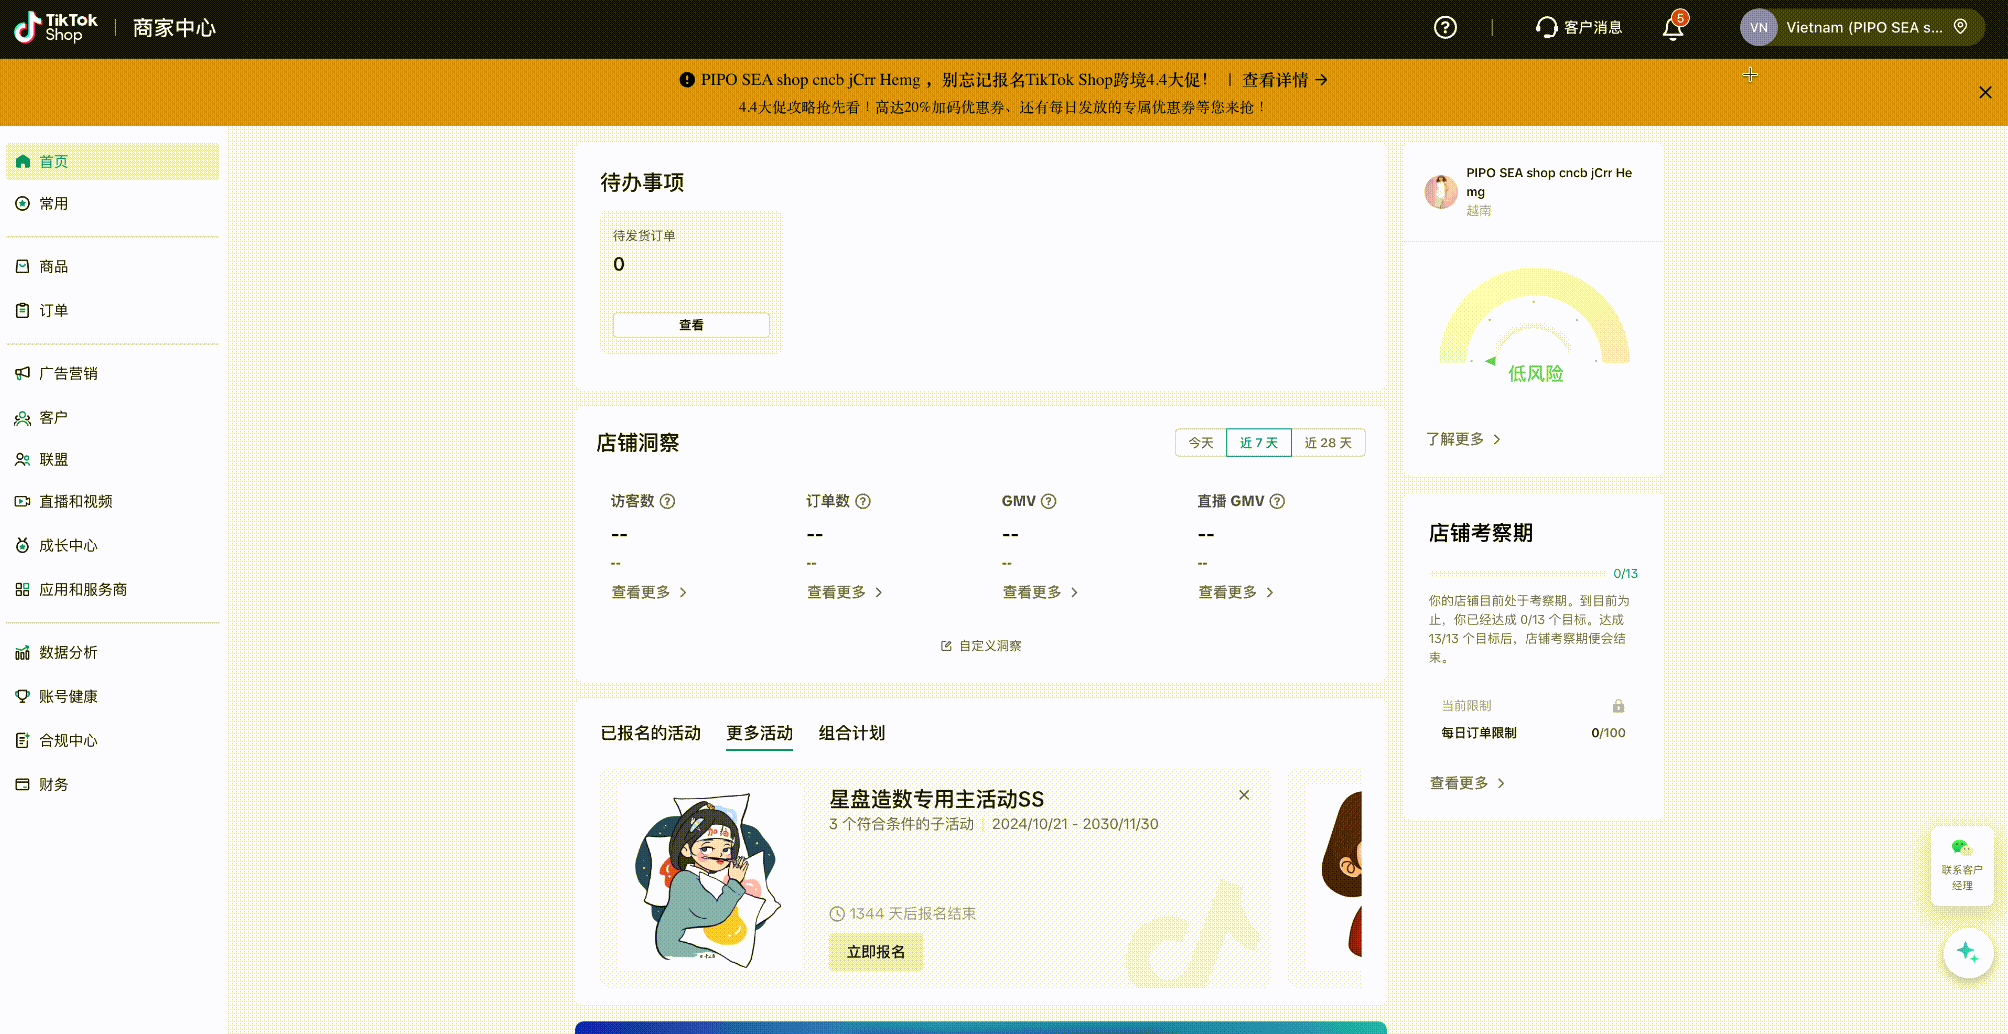
Task: Click the AI assistant sparkle button
Action: click(x=1967, y=952)
